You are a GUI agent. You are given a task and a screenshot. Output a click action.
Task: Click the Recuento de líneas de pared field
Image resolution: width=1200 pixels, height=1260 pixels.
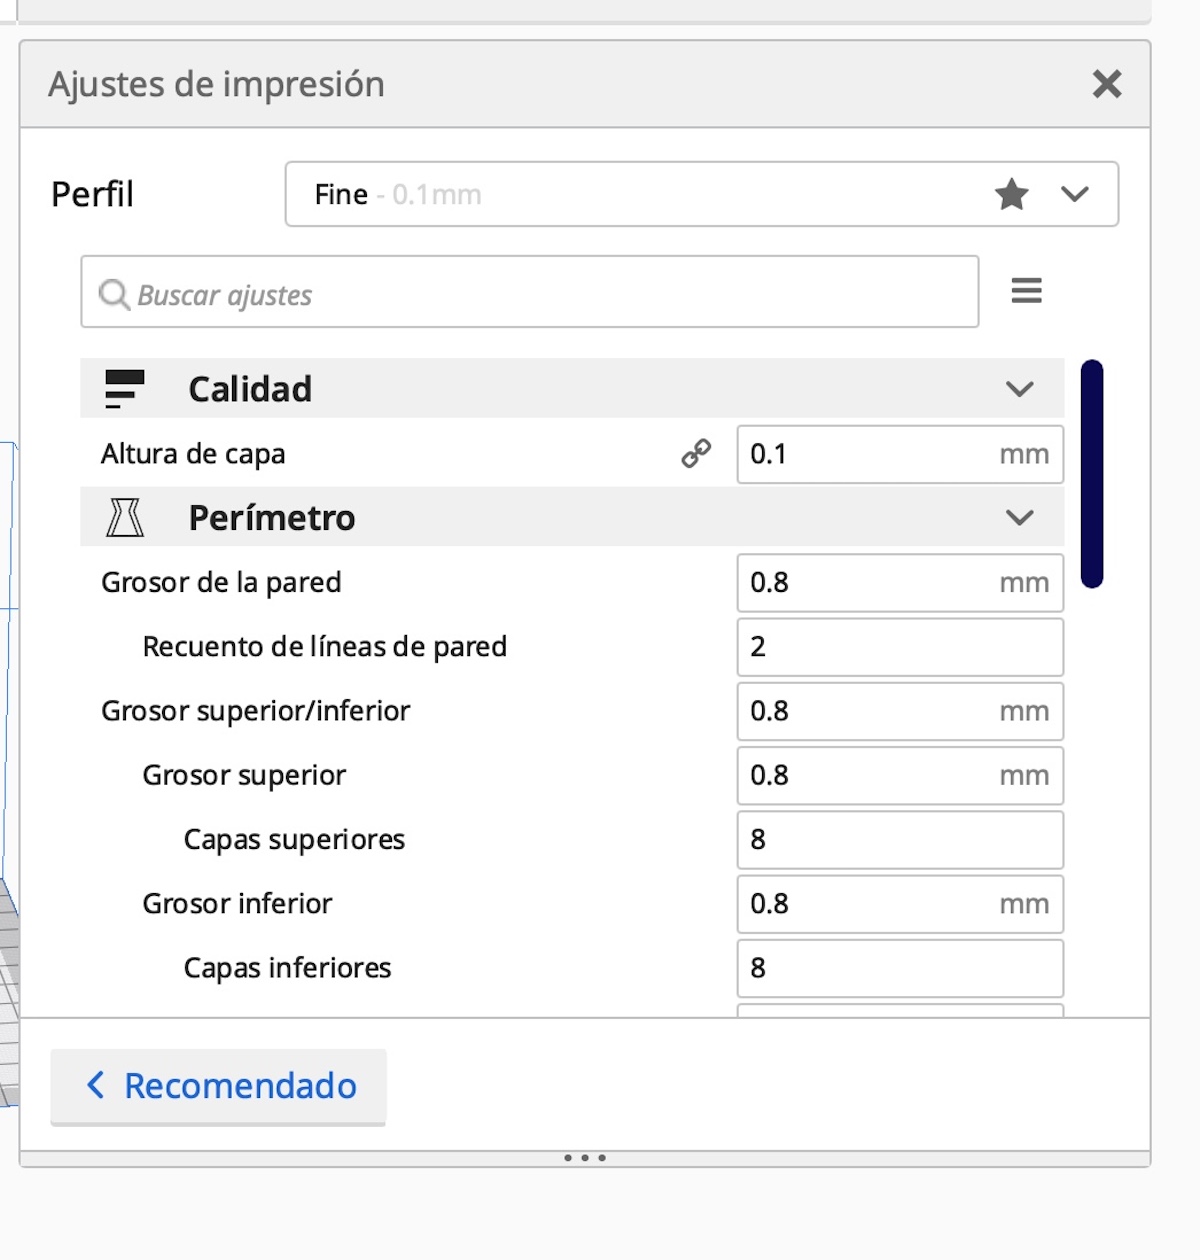click(x=898, y=647)
